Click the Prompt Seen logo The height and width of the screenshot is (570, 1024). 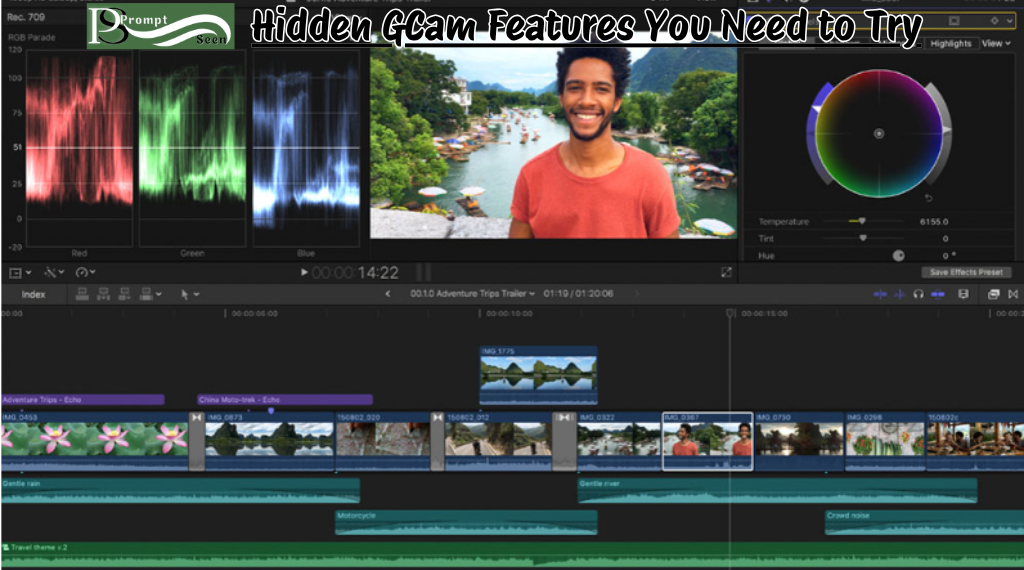[x=161, y=26]
